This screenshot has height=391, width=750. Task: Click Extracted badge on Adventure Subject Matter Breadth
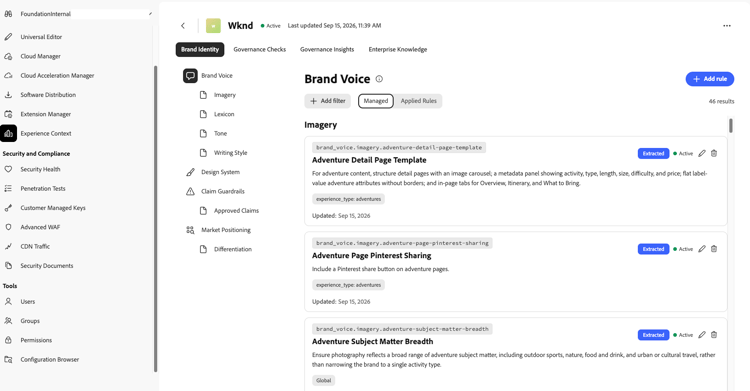pyautogui.click(x=653, y=335)
